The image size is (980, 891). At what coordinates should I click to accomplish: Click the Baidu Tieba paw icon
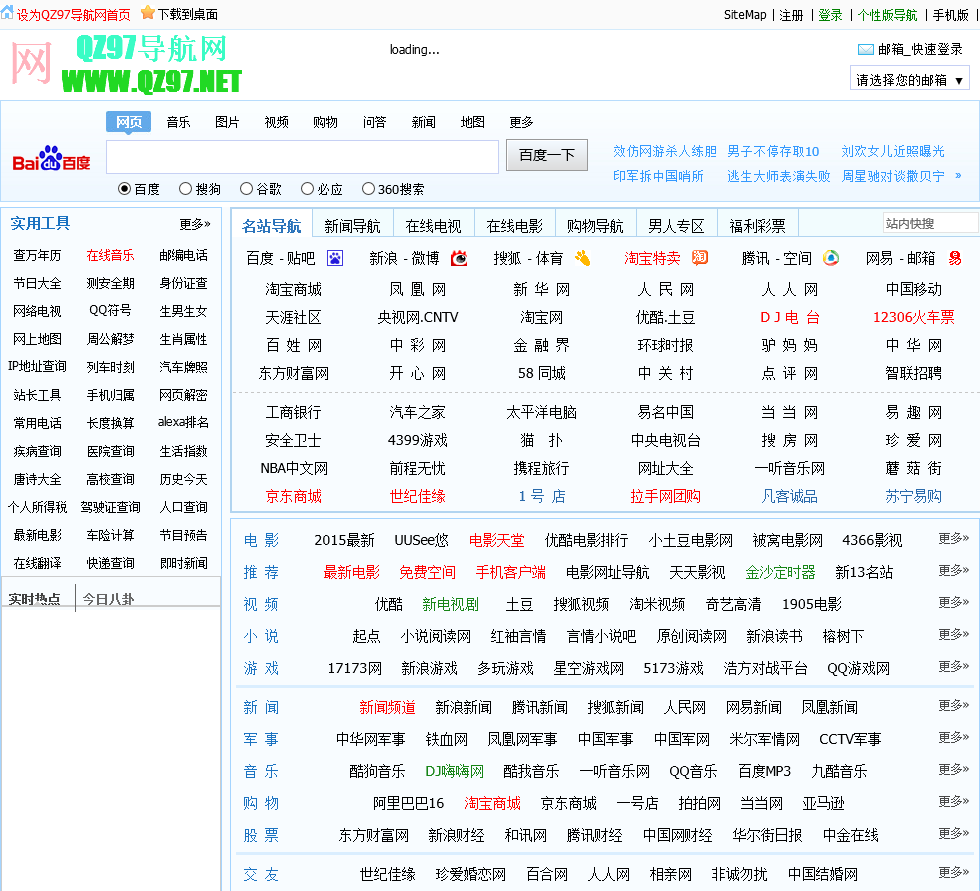pos(335,258)
